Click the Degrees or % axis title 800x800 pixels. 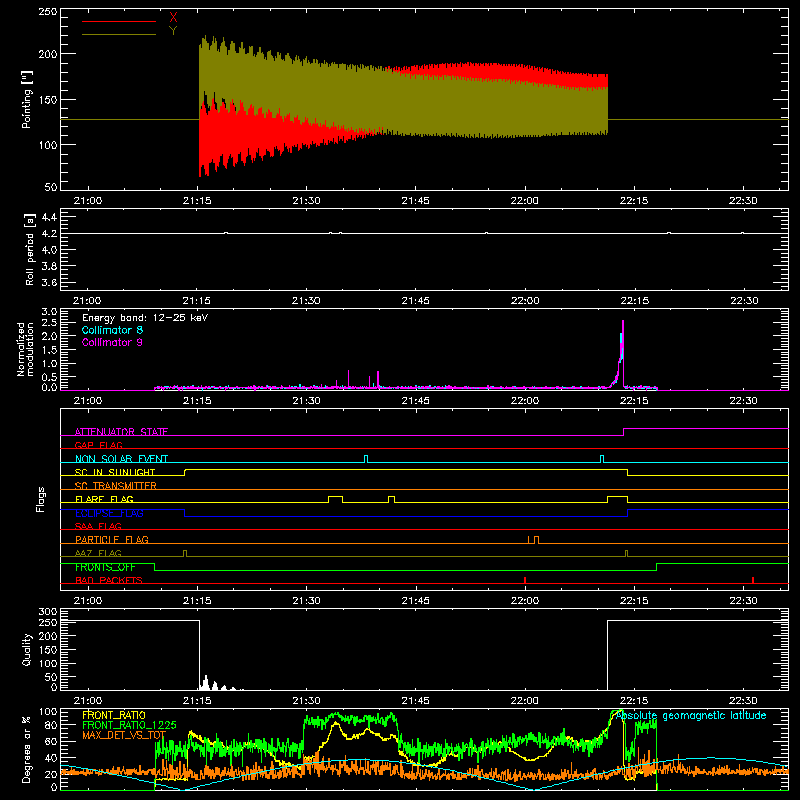tap(27, 749)
